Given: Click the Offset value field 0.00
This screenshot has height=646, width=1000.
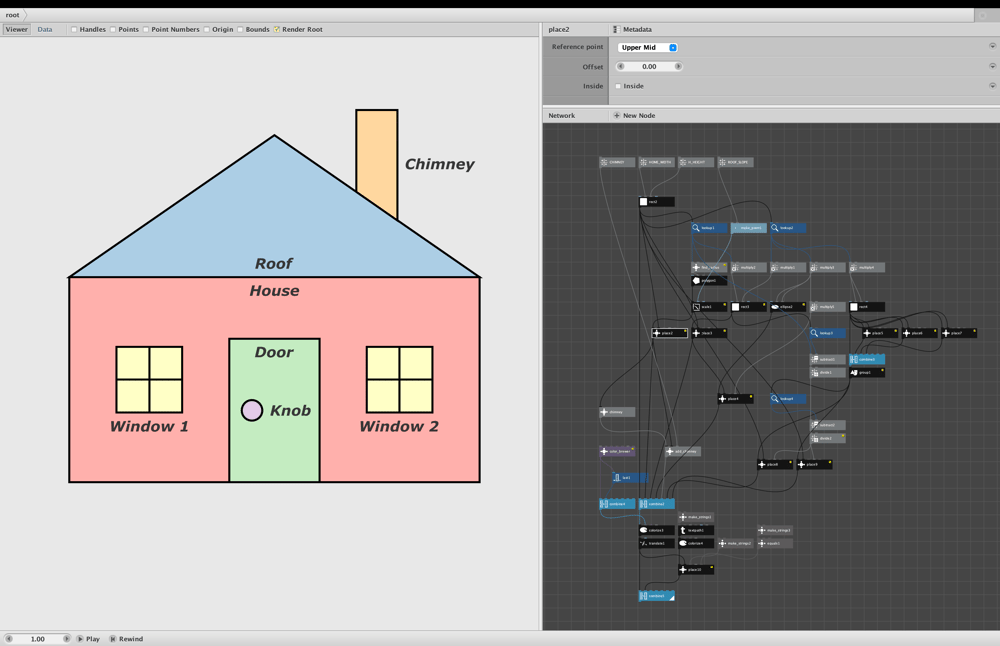Looking at the screenshot, I should coord(649,66).
